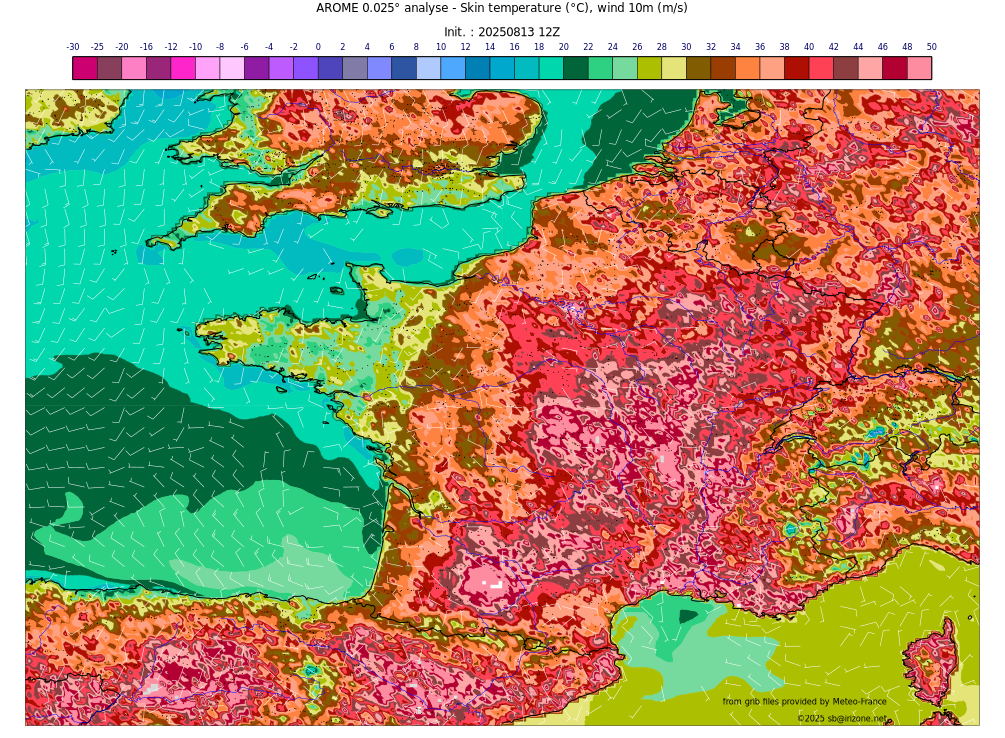Click the Meteo-France grib files credit text
The height and width of the screenshot is (738, 1005).
[x=804, y=702]
